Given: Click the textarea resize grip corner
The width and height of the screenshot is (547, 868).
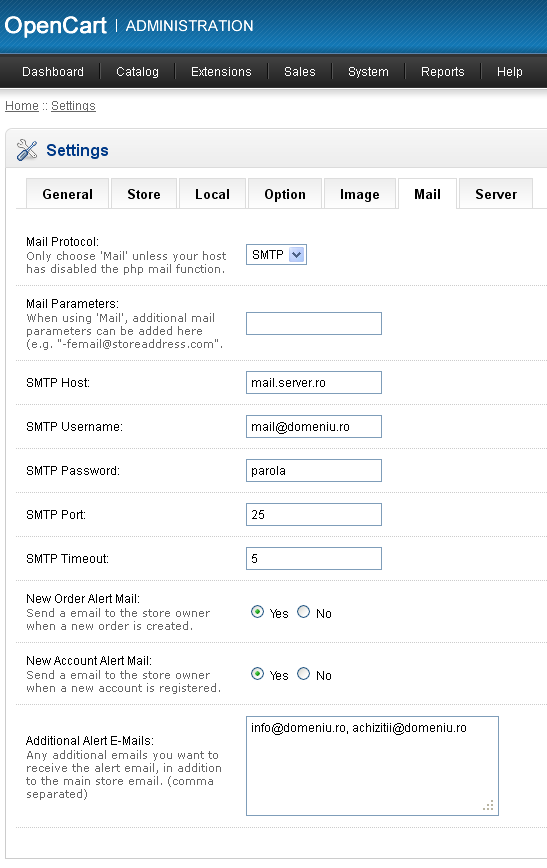Looking at the screenshot, I should coord(488,805).
